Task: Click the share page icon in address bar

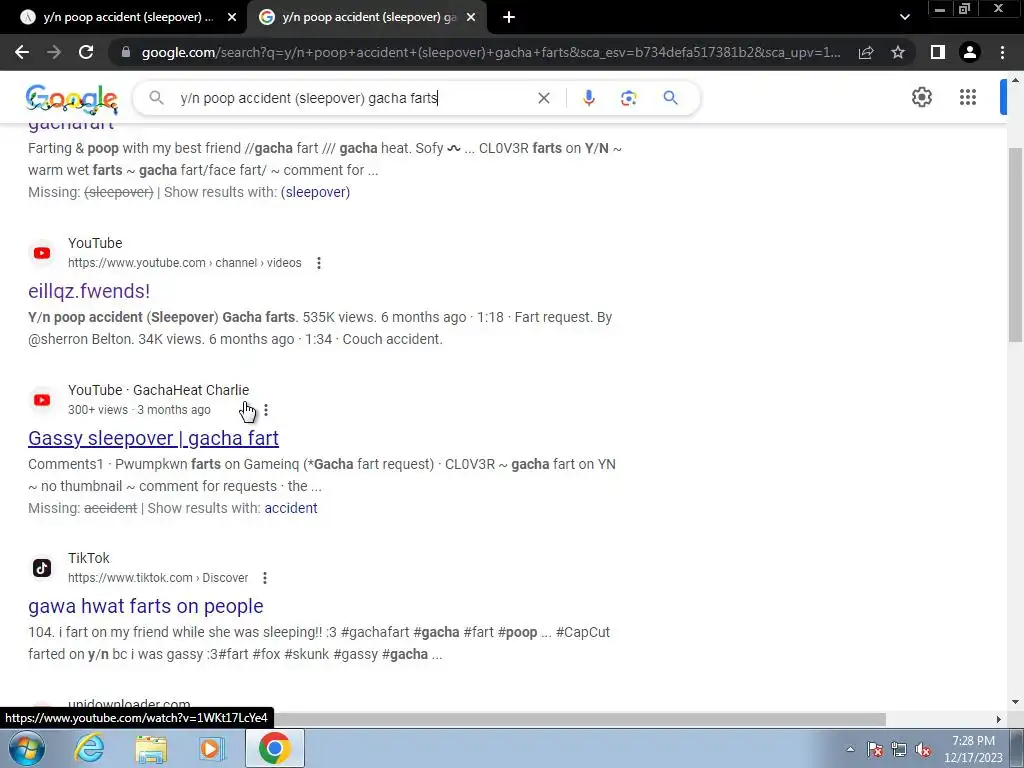Action: 866,52
